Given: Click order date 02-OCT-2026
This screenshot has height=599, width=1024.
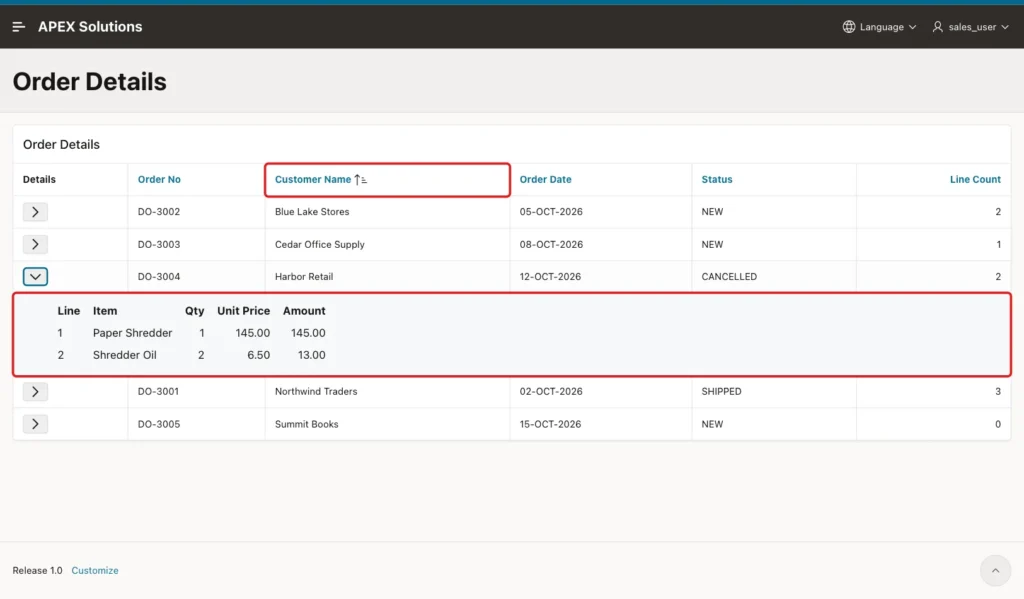Looking at the screenshot, I should click(x=551, y=391).
